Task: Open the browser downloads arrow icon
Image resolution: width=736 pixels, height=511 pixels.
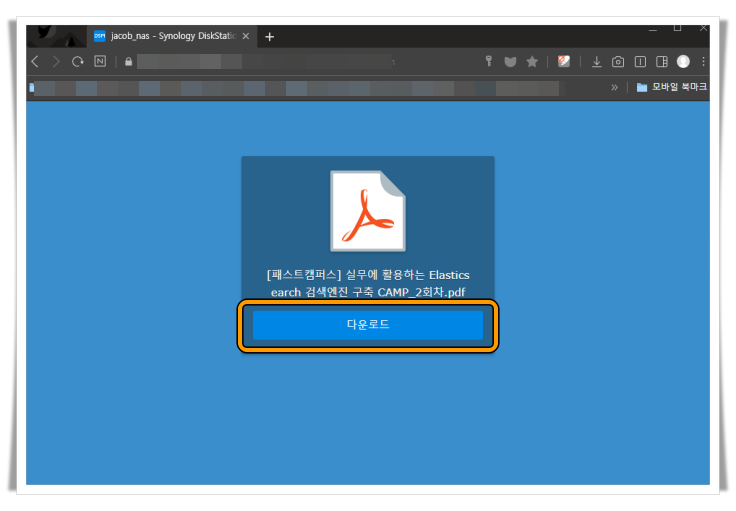Action: tap(597, 61)
